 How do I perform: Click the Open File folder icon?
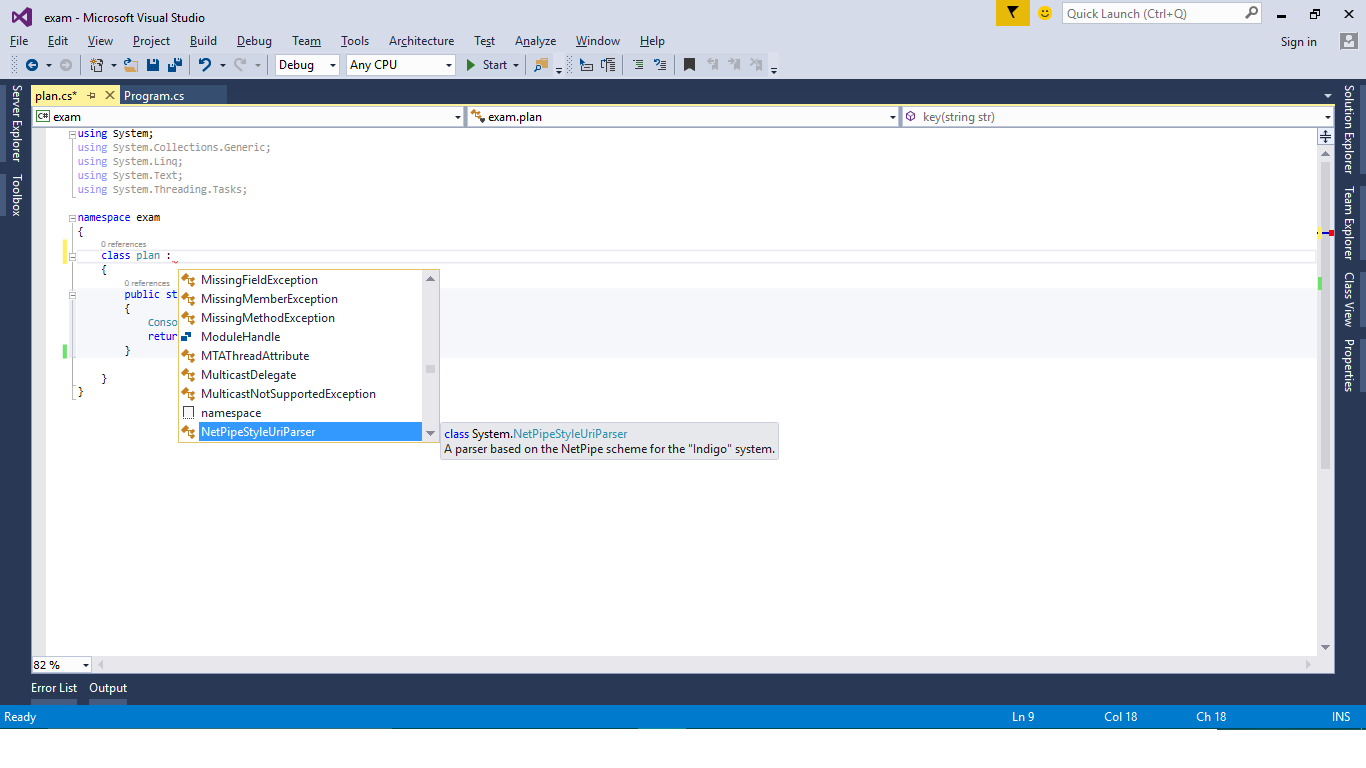pos(131,65)
